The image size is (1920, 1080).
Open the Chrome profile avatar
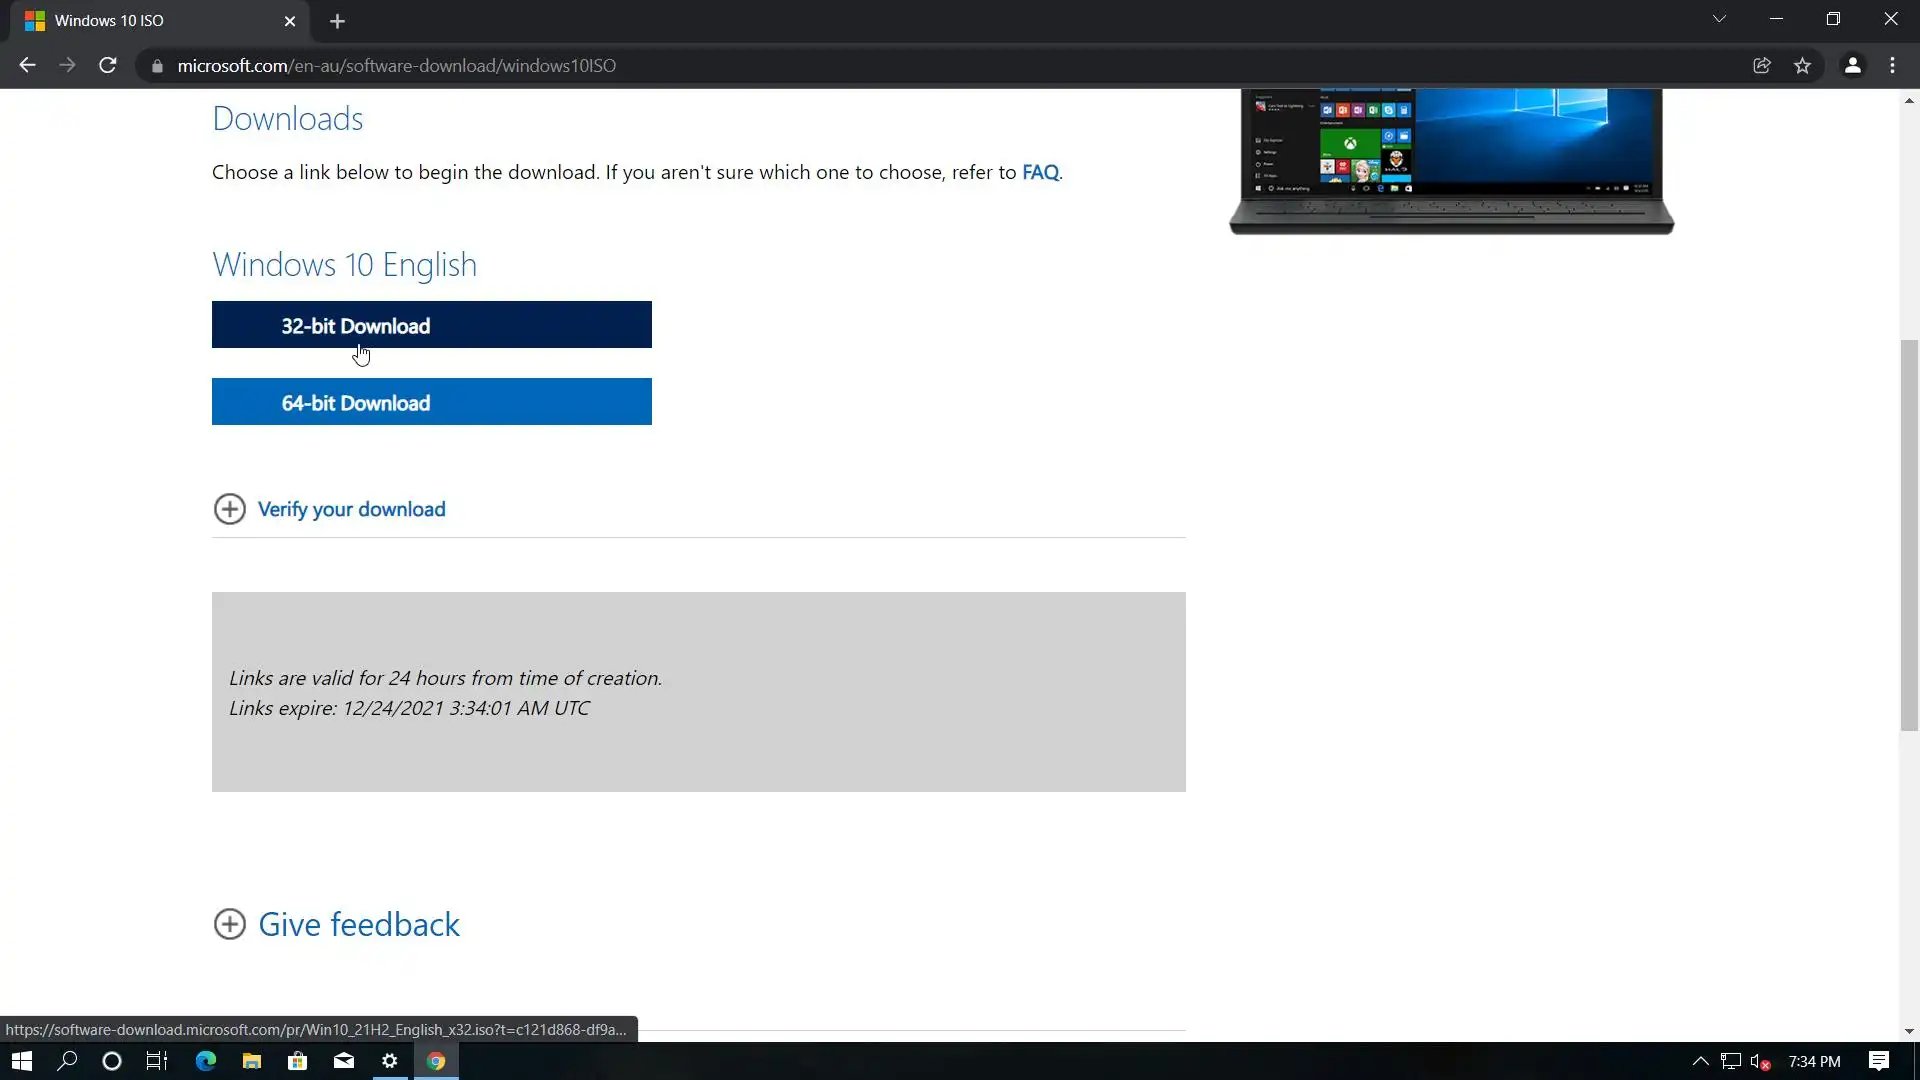coord(1852,66)
